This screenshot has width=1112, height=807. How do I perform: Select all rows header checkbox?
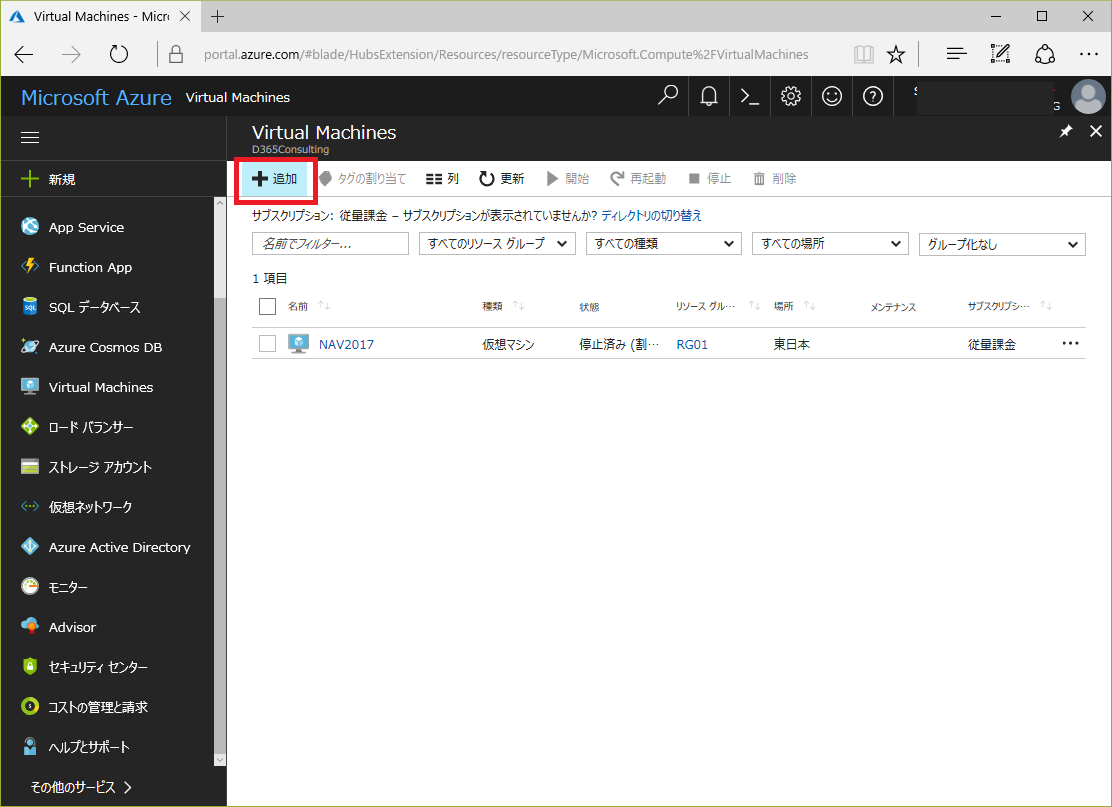click(x=267, y=306)
